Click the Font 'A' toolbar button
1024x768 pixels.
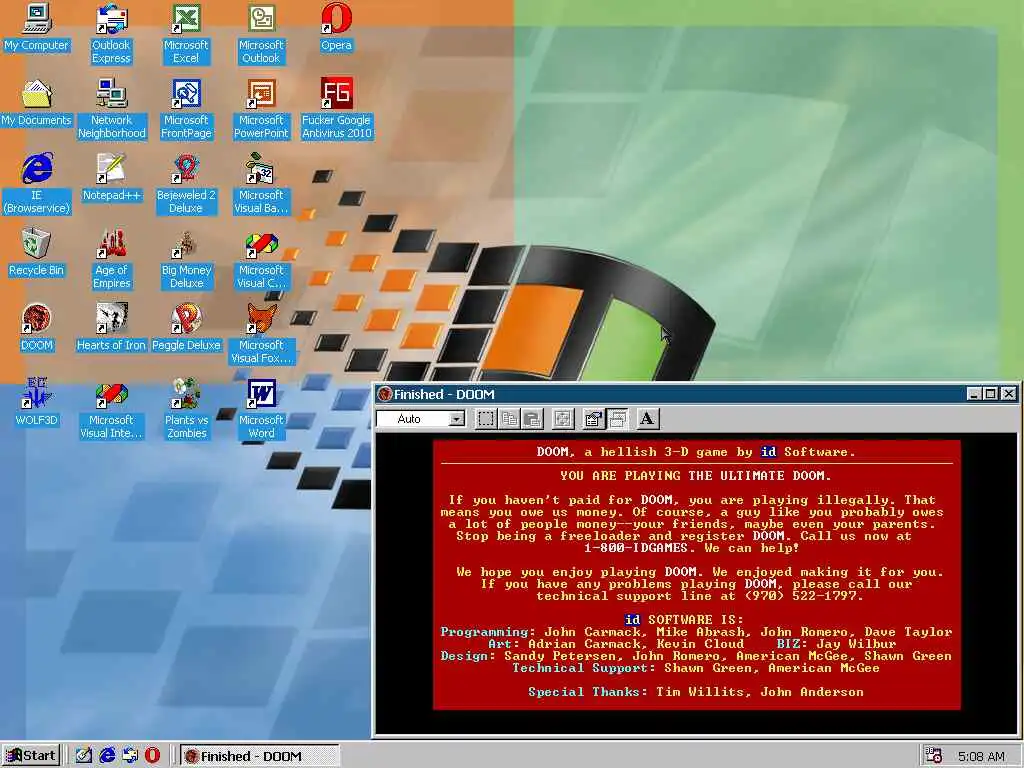pos(647,419)
